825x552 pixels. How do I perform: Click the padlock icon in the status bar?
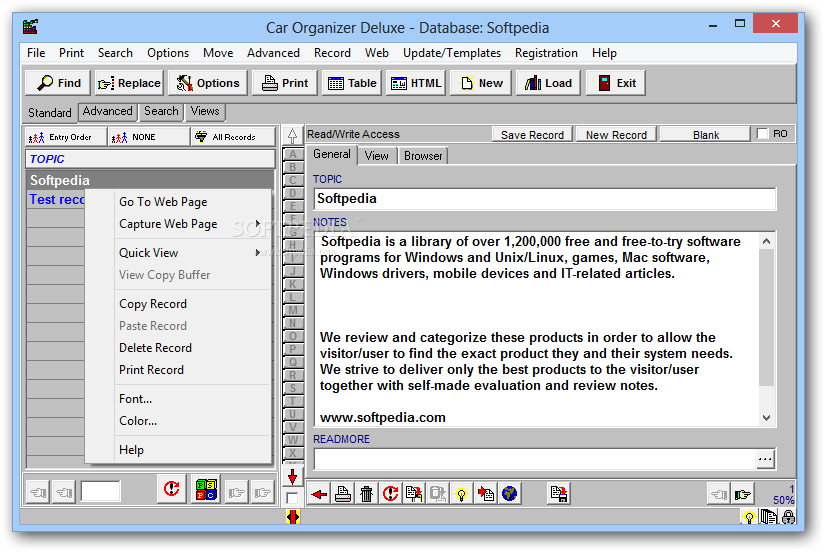pos(788,517)
